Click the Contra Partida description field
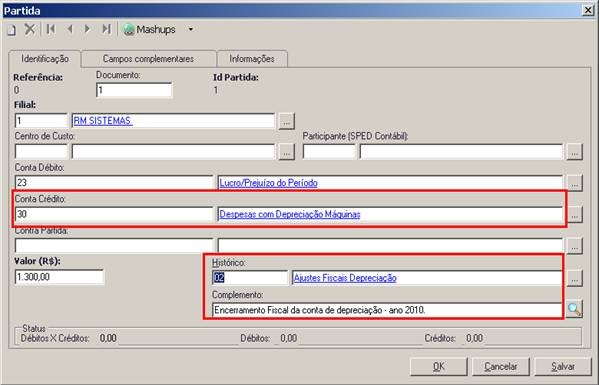Screen dimensions: 599x385 coord(390,246)
